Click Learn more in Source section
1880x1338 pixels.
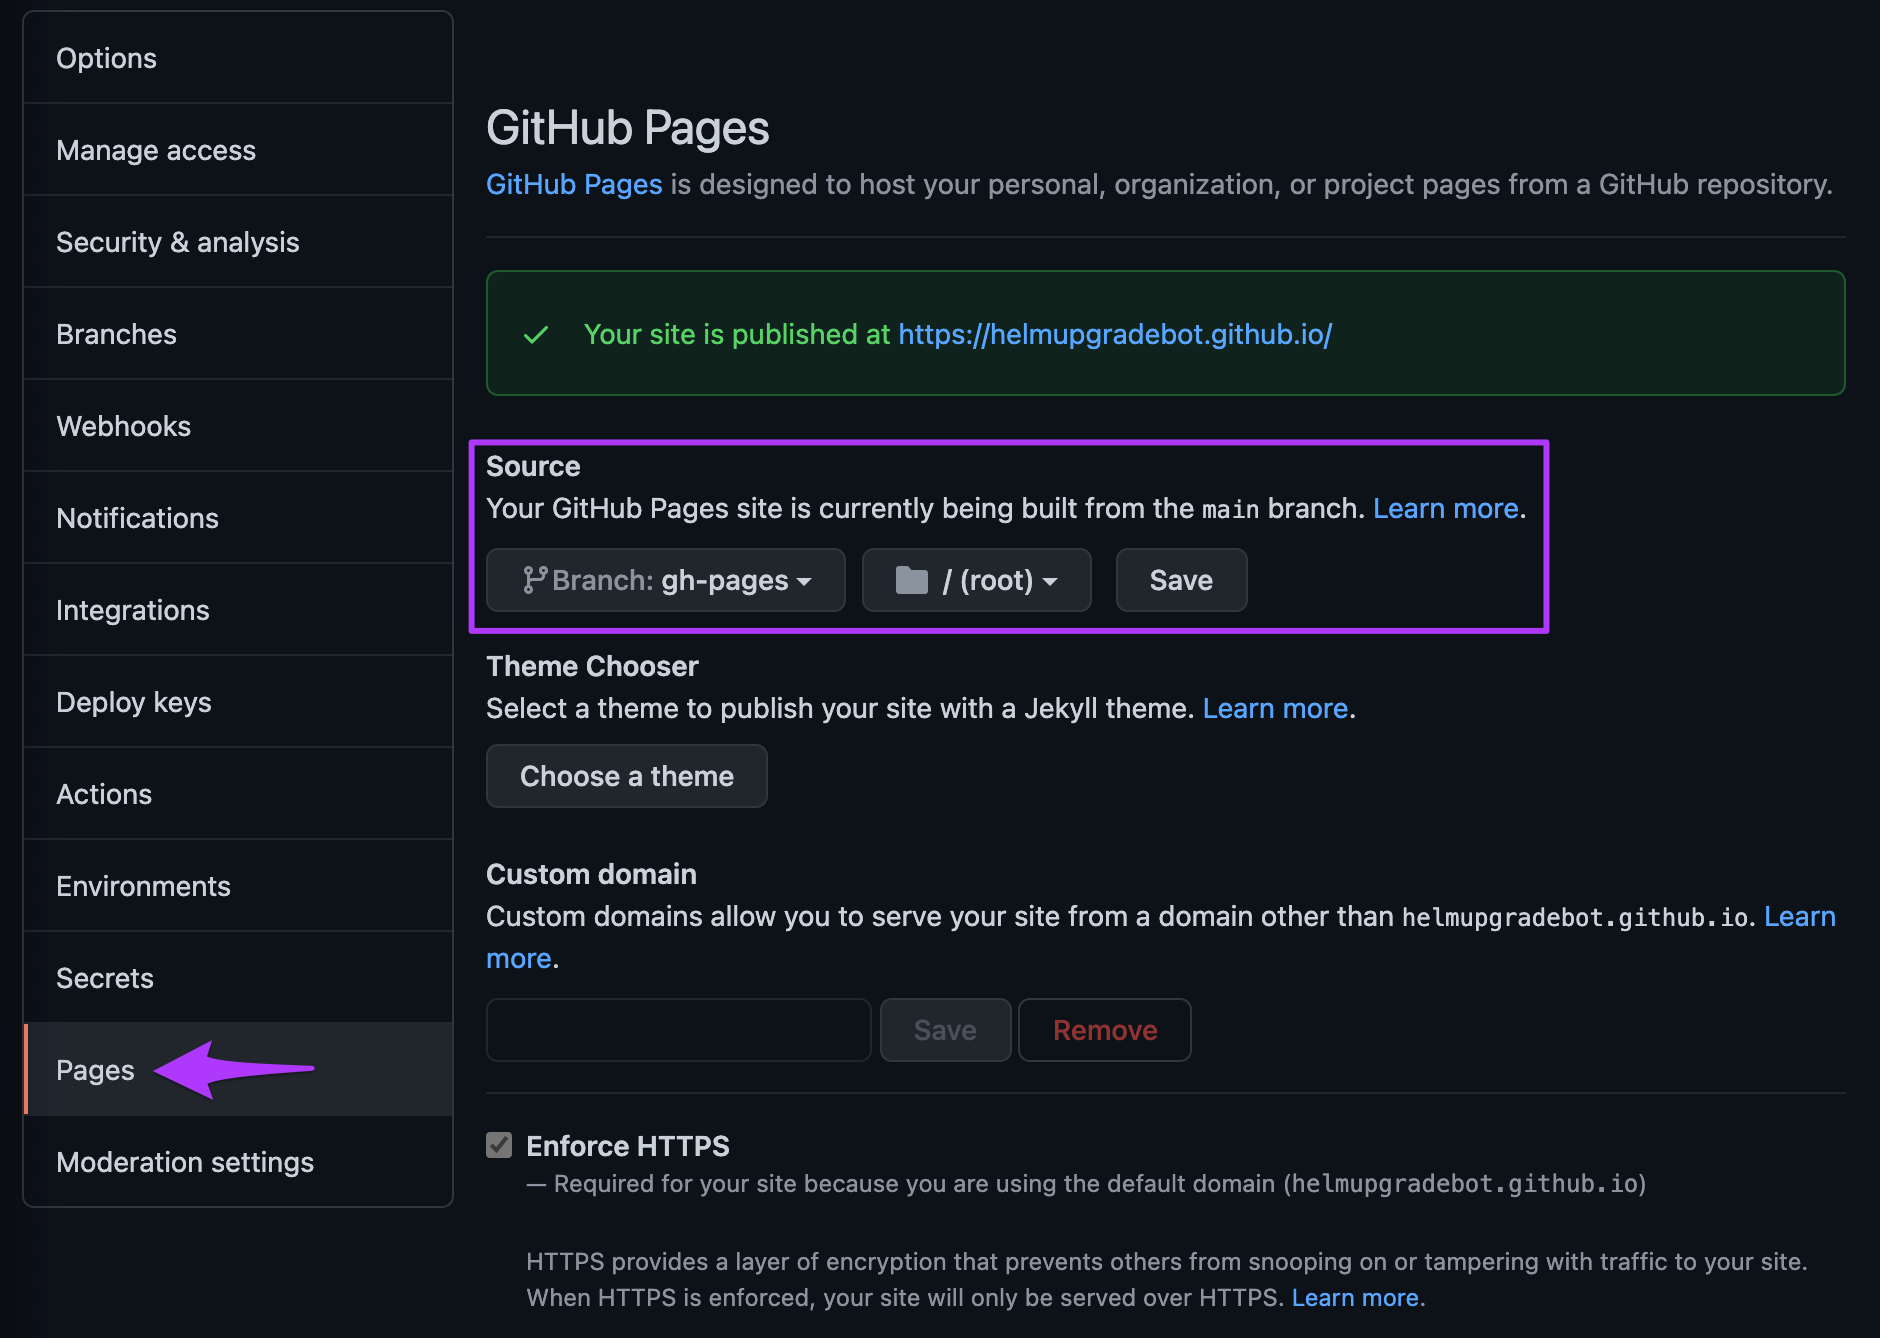point(1446,508)
